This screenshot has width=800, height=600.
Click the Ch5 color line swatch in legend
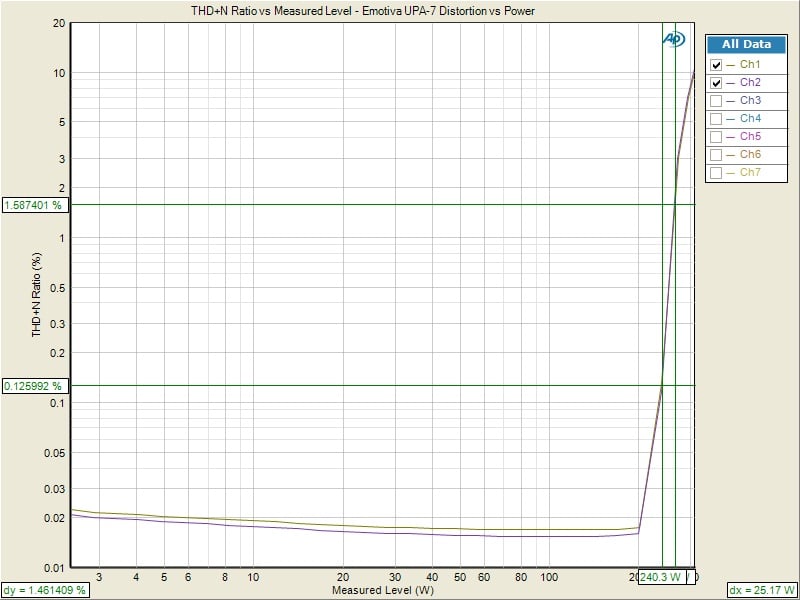[731, 137]
